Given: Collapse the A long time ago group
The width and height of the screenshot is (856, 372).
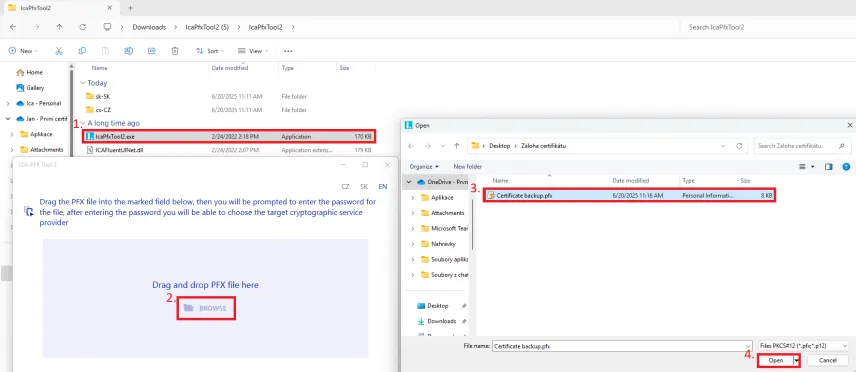Looking at the screenshot, I should (x=83, y=123).
